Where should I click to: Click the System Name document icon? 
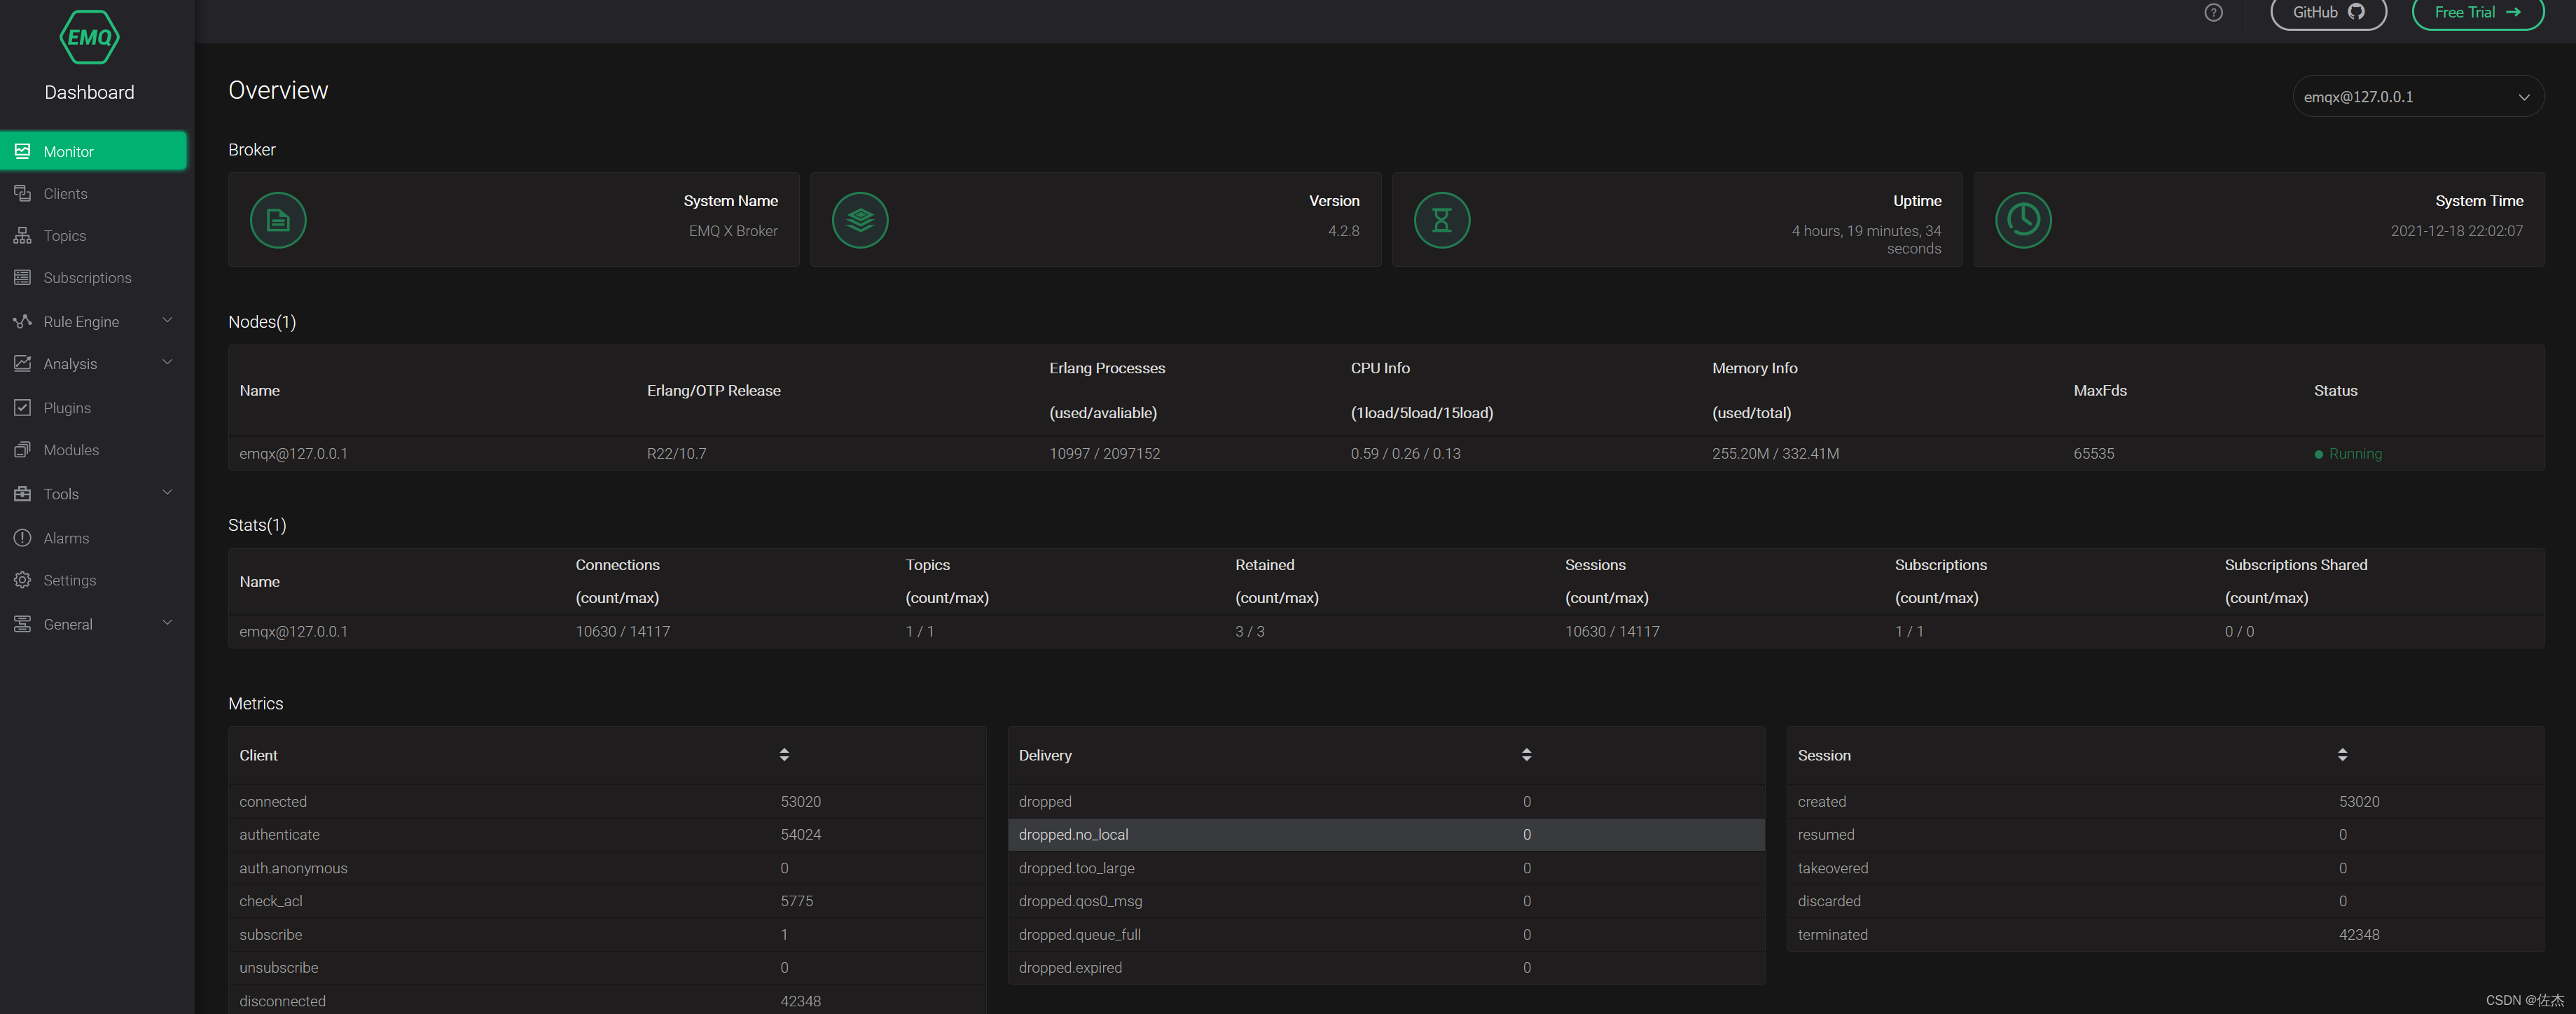278,220
